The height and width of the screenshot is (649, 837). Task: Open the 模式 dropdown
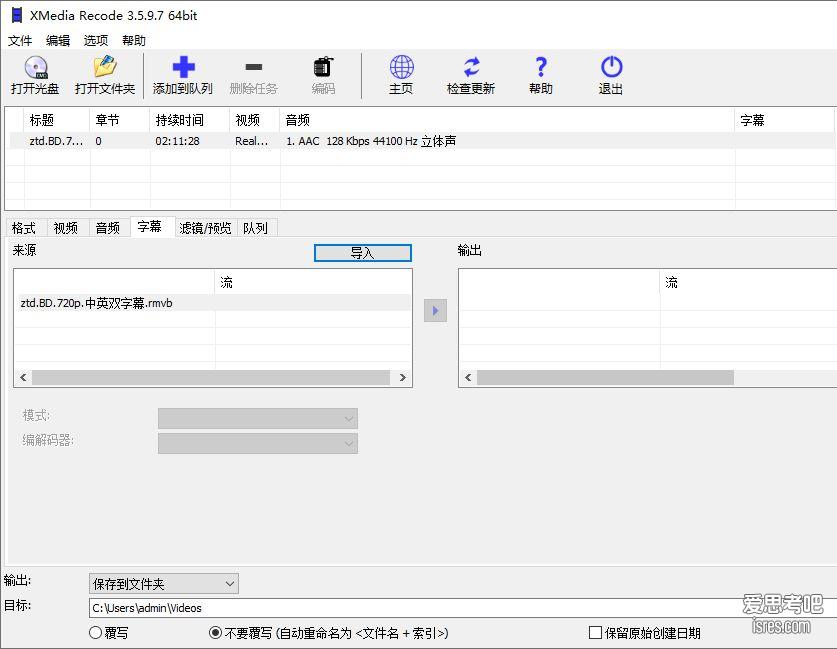(258, 418)
